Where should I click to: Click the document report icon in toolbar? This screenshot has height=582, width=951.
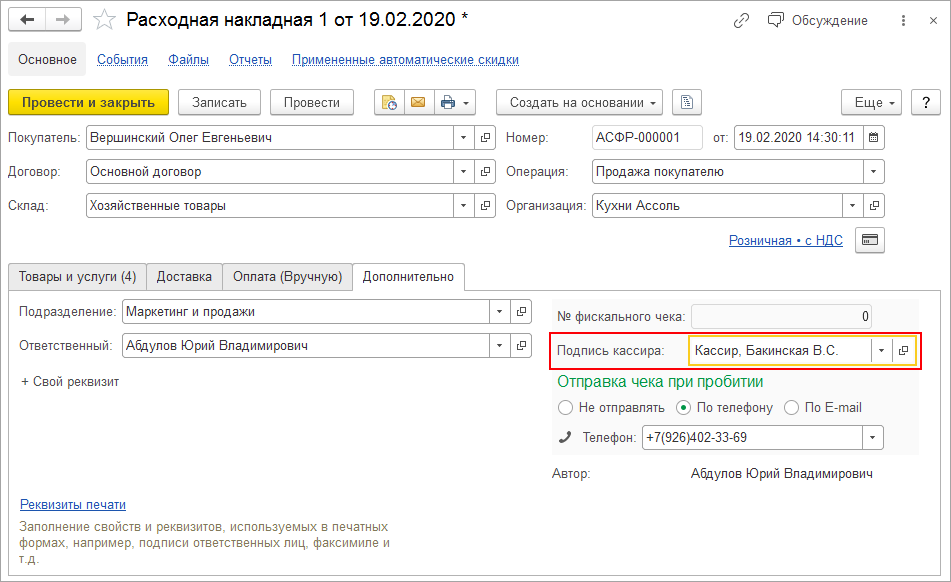[x=687, y=102]
